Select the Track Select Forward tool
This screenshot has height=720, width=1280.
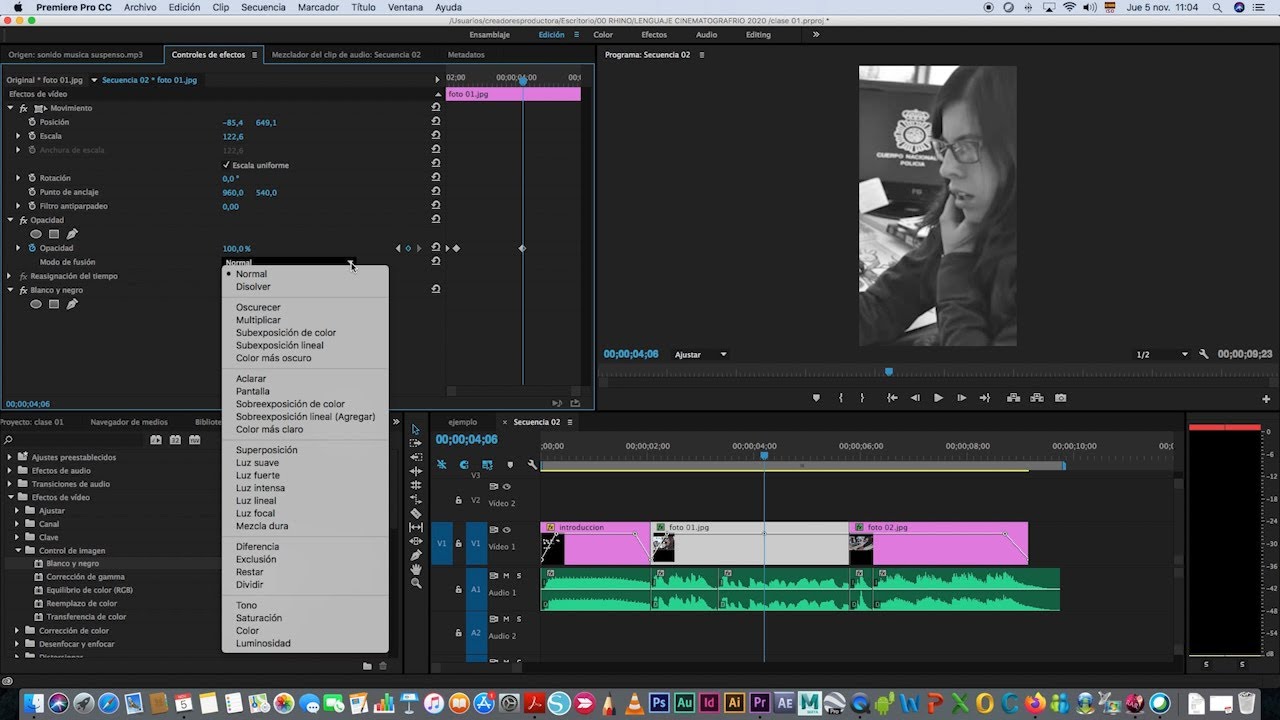click(416, 443)
